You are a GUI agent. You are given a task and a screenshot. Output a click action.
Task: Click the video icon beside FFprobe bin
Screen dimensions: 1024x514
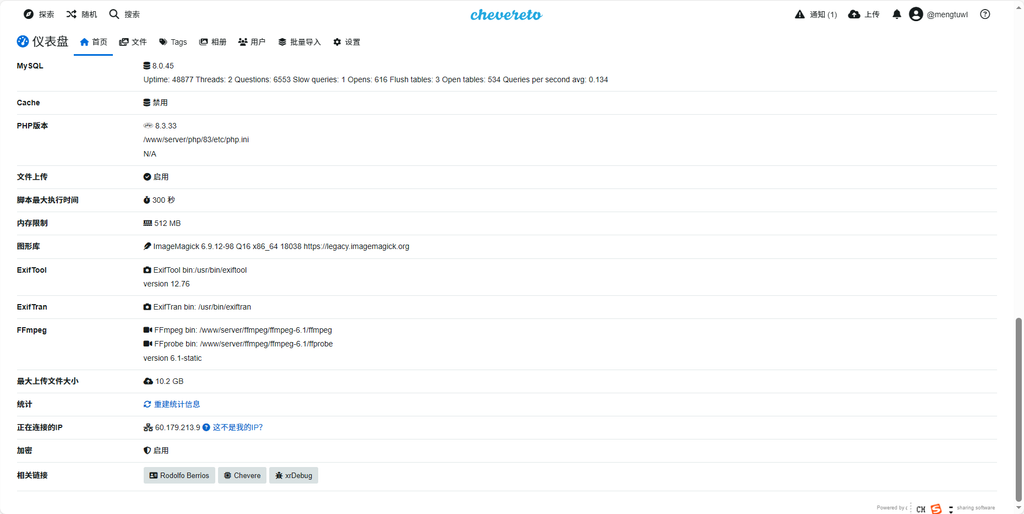tap(148, 344)
